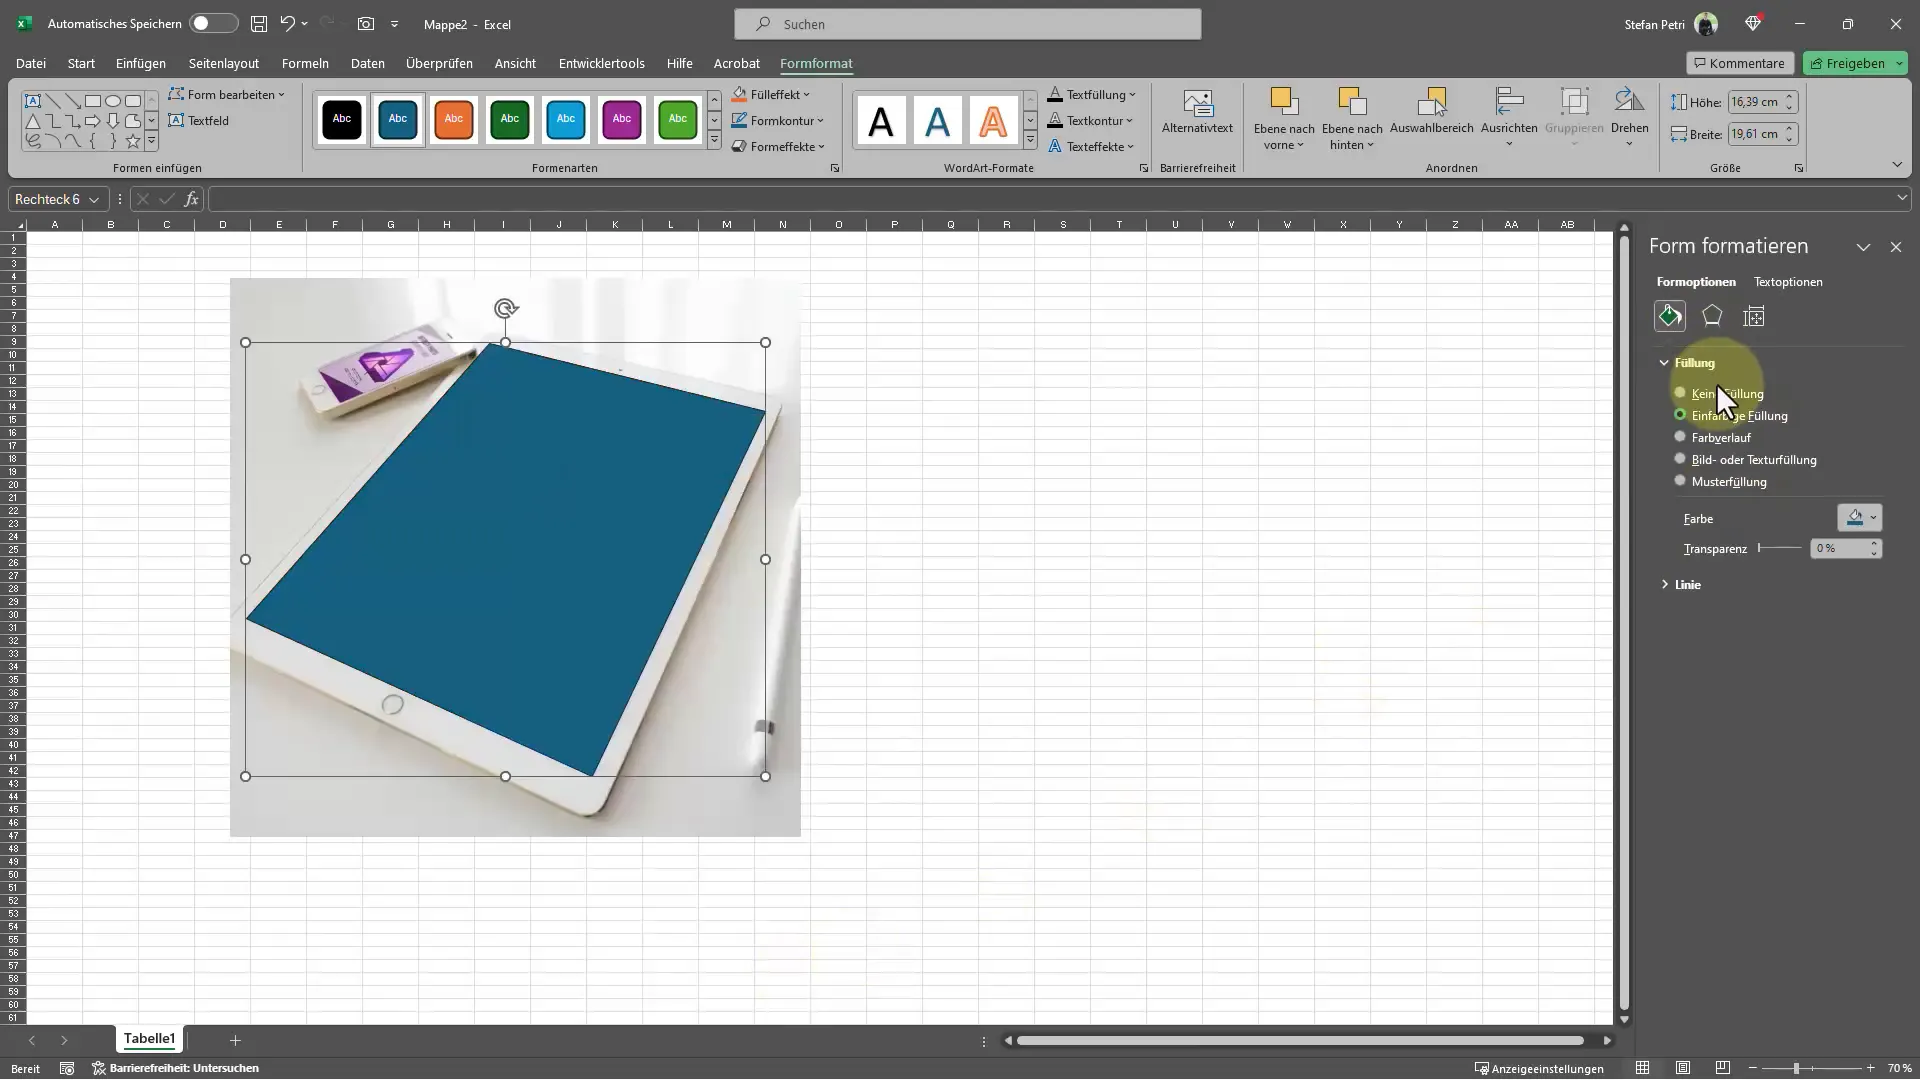Click Barrierefreiheit: Untersuchen in status bar

(176, 1068)
